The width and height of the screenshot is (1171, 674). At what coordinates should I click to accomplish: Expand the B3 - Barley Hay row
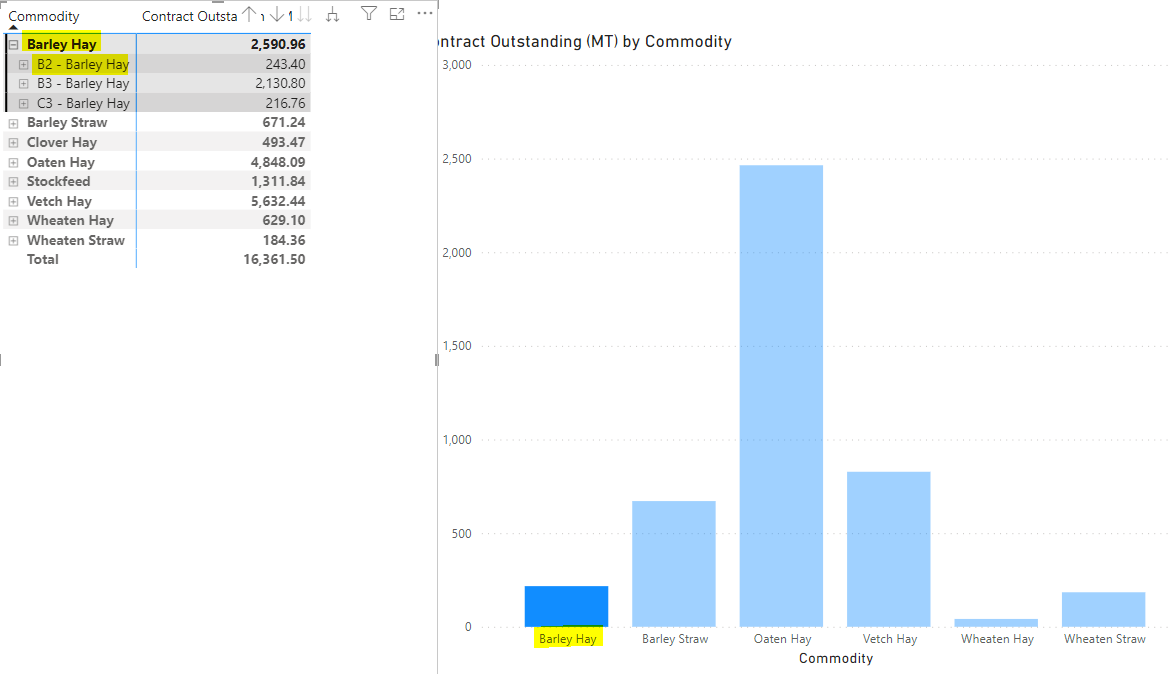pyautogui.click(x=23, y=84)
